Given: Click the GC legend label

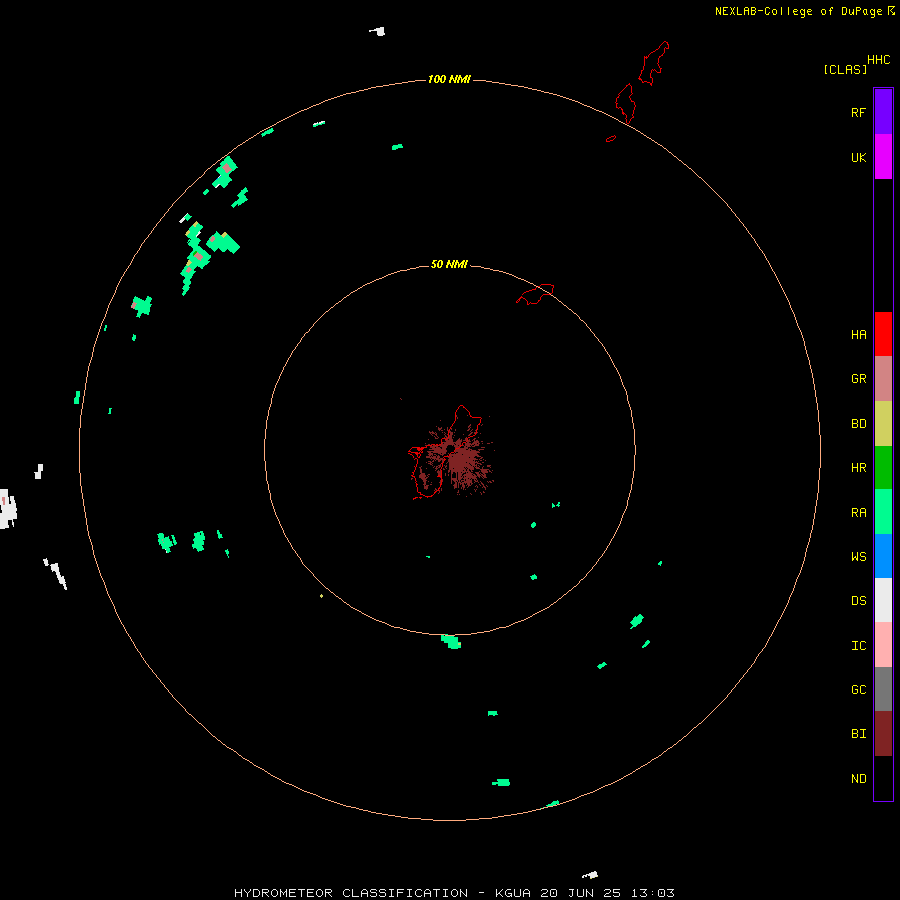Looking at the screenshot, I should tap(858, 689).
